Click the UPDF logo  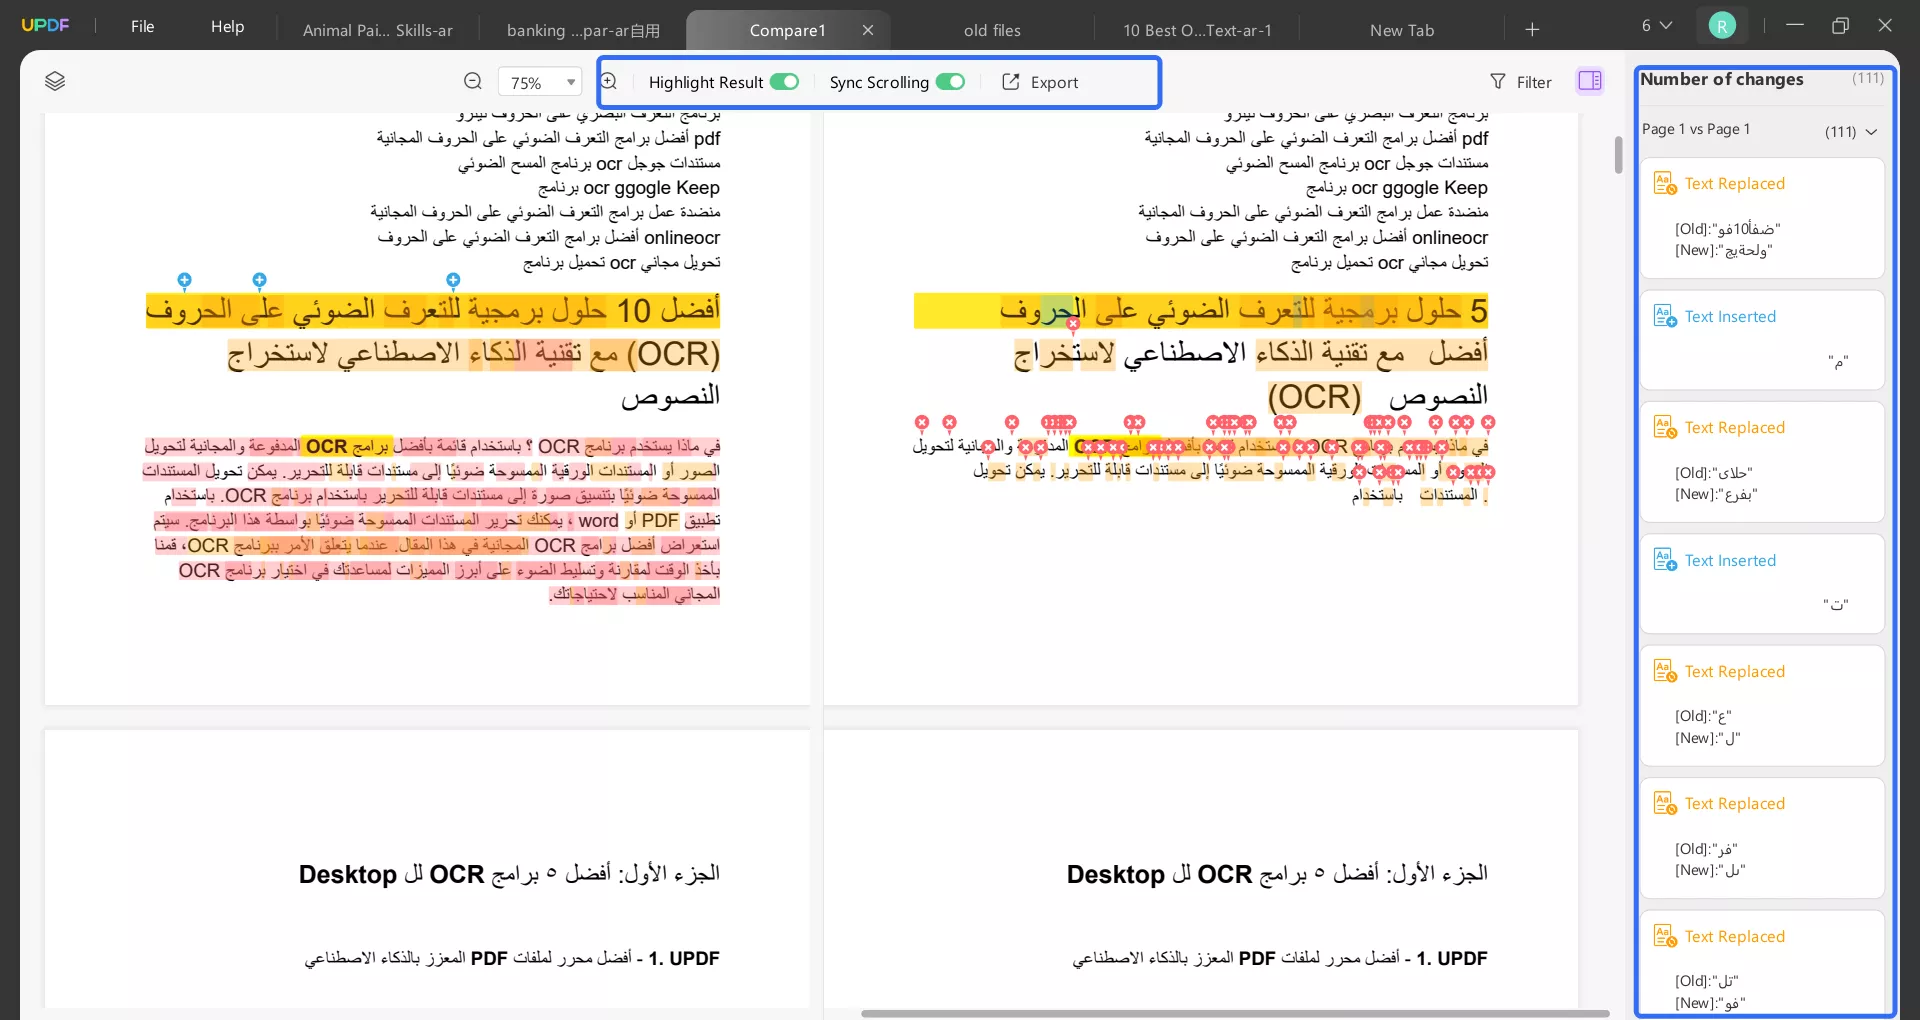46,25
